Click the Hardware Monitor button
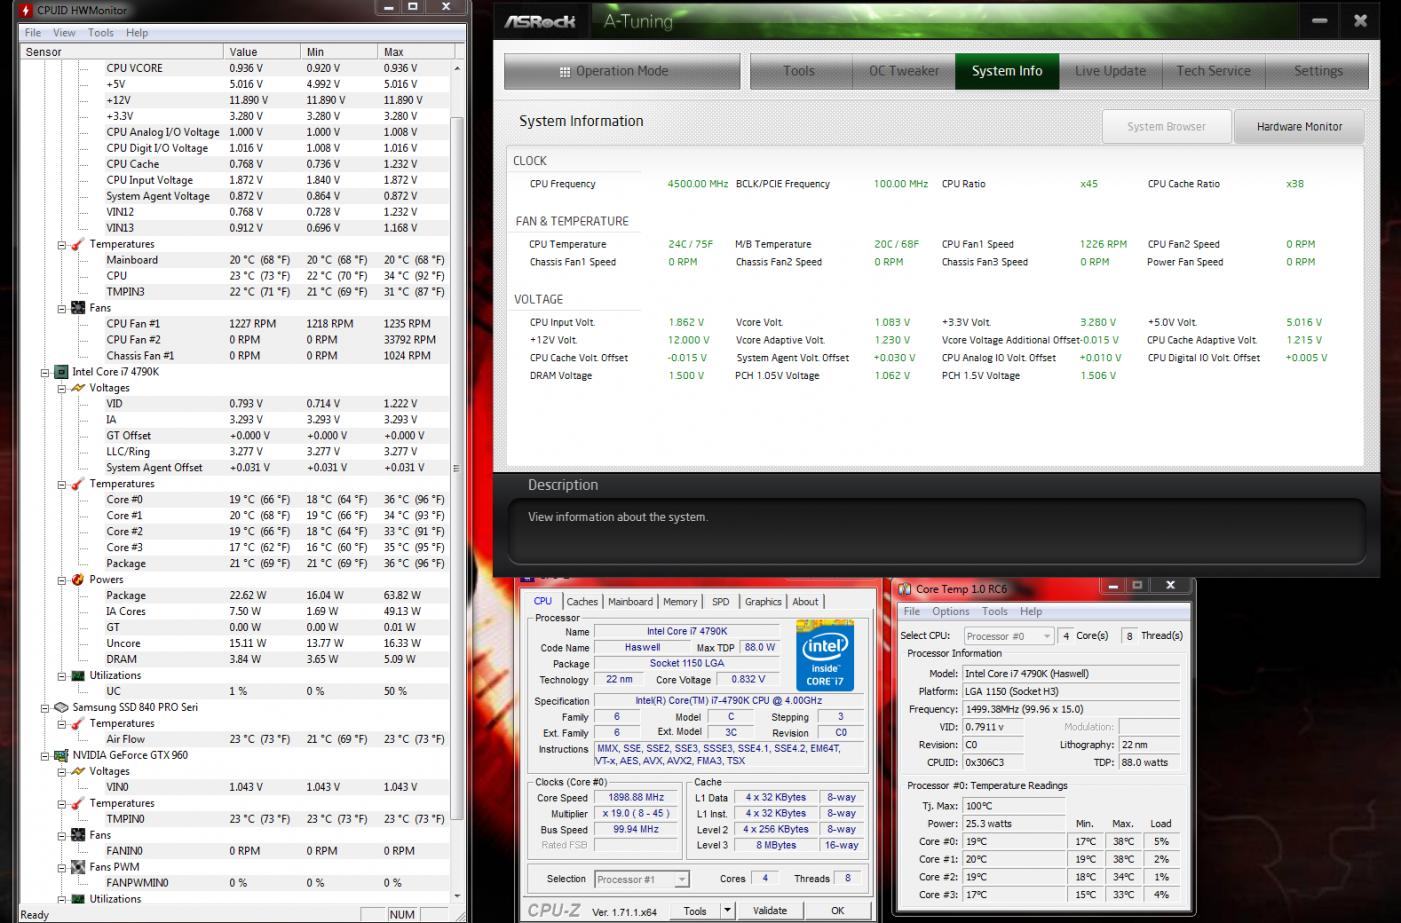 [x=1299, y=127]
